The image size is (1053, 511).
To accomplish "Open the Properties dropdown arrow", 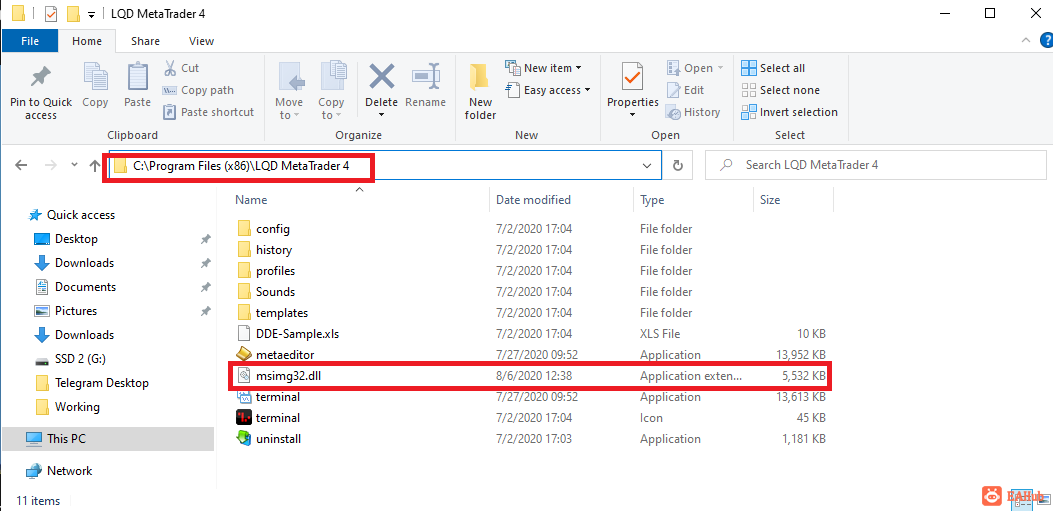I will coord(632,115).
